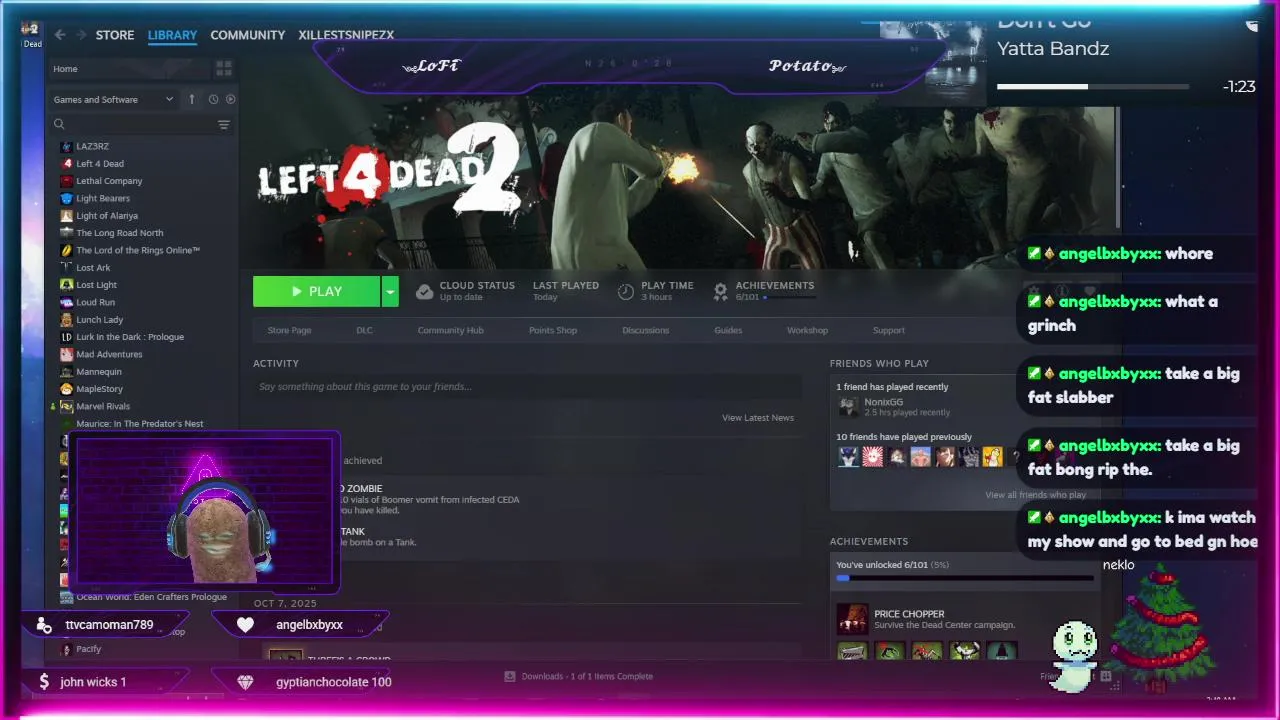Open the Workshop tab
Screen dimensions: 1280x720
807,330
